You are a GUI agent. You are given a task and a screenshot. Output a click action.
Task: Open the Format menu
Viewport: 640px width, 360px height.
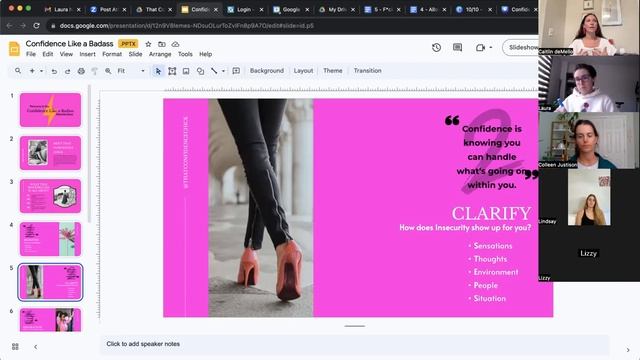tap(112, 54)
